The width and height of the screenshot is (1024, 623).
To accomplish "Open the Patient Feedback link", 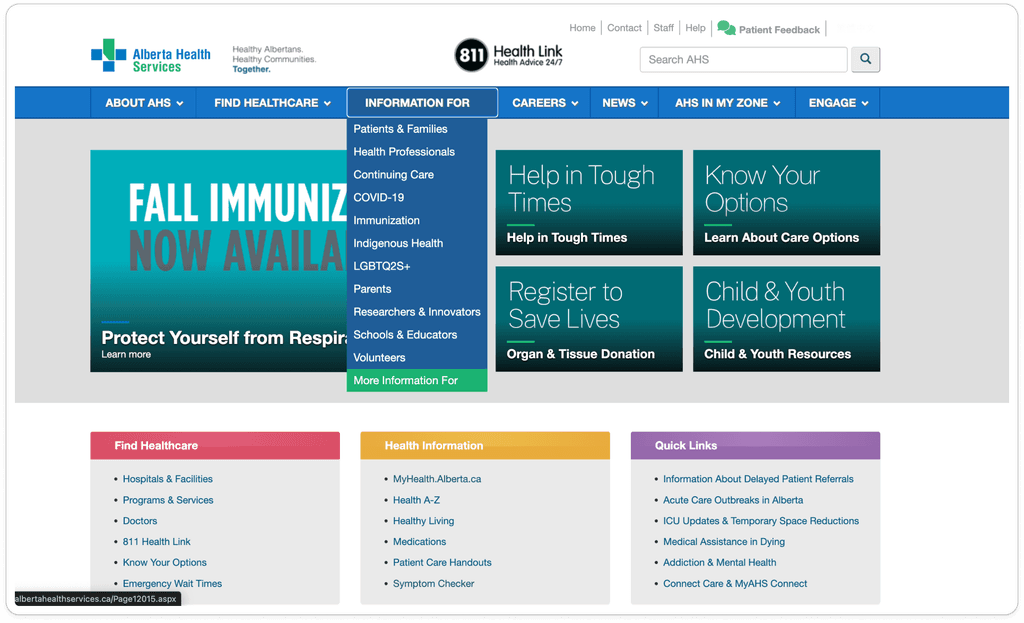I will click(779, 30).
